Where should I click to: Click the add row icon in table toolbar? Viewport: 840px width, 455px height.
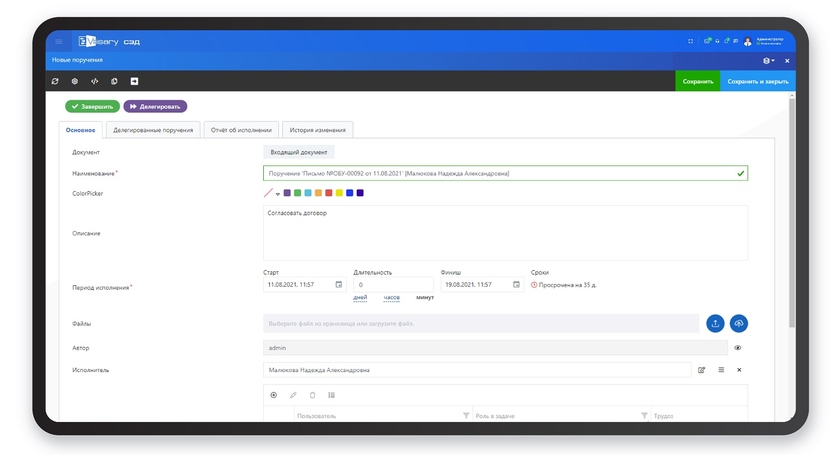click(274, 395)
